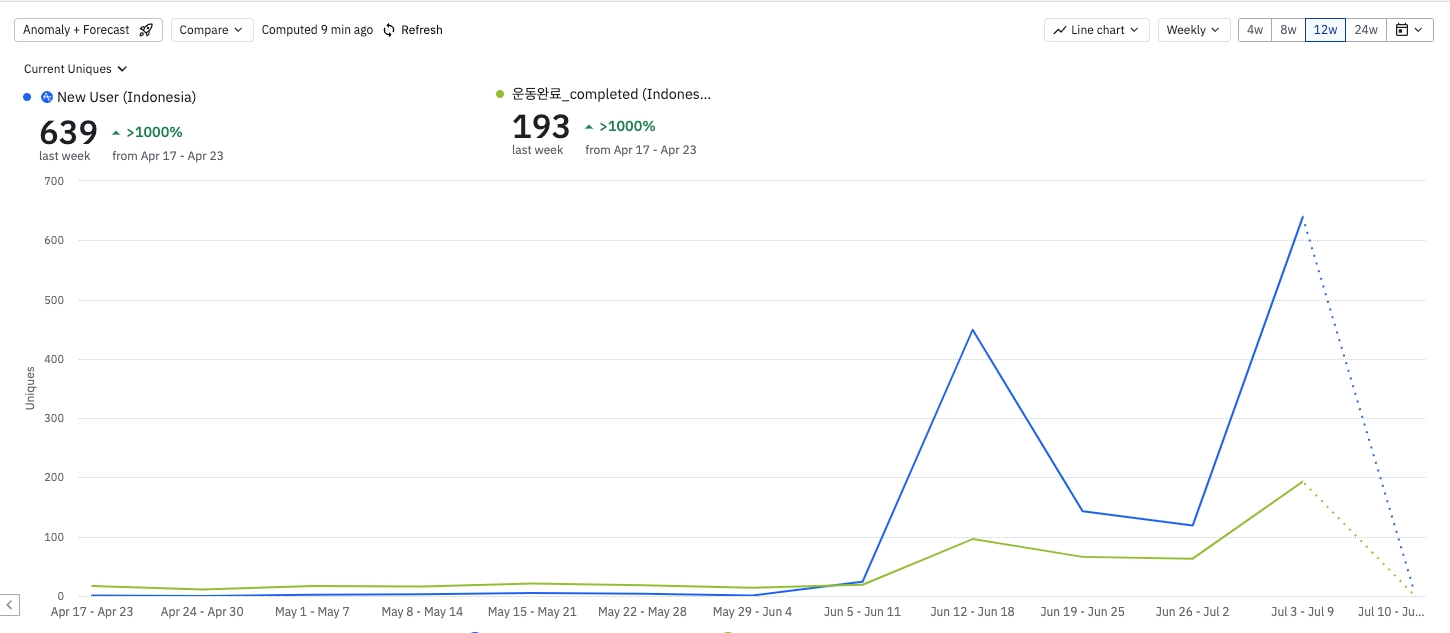Click the blue line peak at Jun 12 - Jun 18
Screen dimensions: 1450x633
point(972,329)
